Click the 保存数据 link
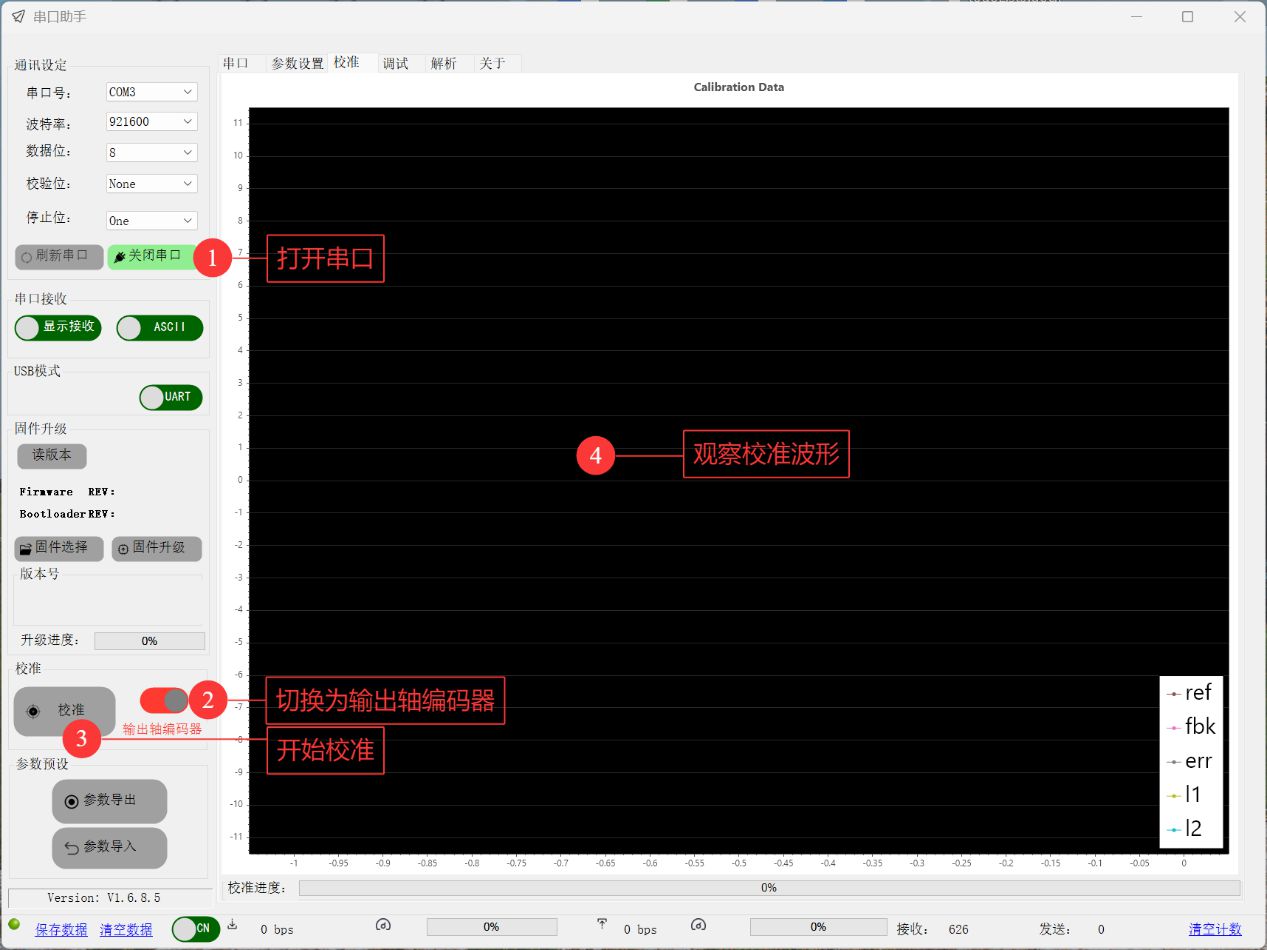The image size is (1267, 950). (61, 930)
